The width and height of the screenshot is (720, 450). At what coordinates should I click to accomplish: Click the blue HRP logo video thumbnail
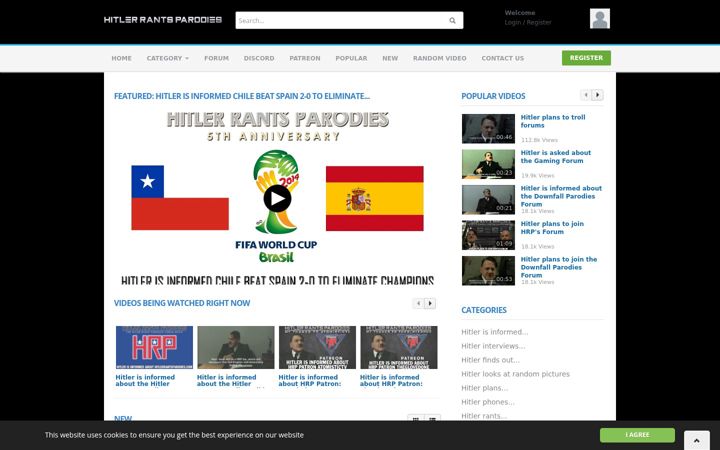[154, 348]
